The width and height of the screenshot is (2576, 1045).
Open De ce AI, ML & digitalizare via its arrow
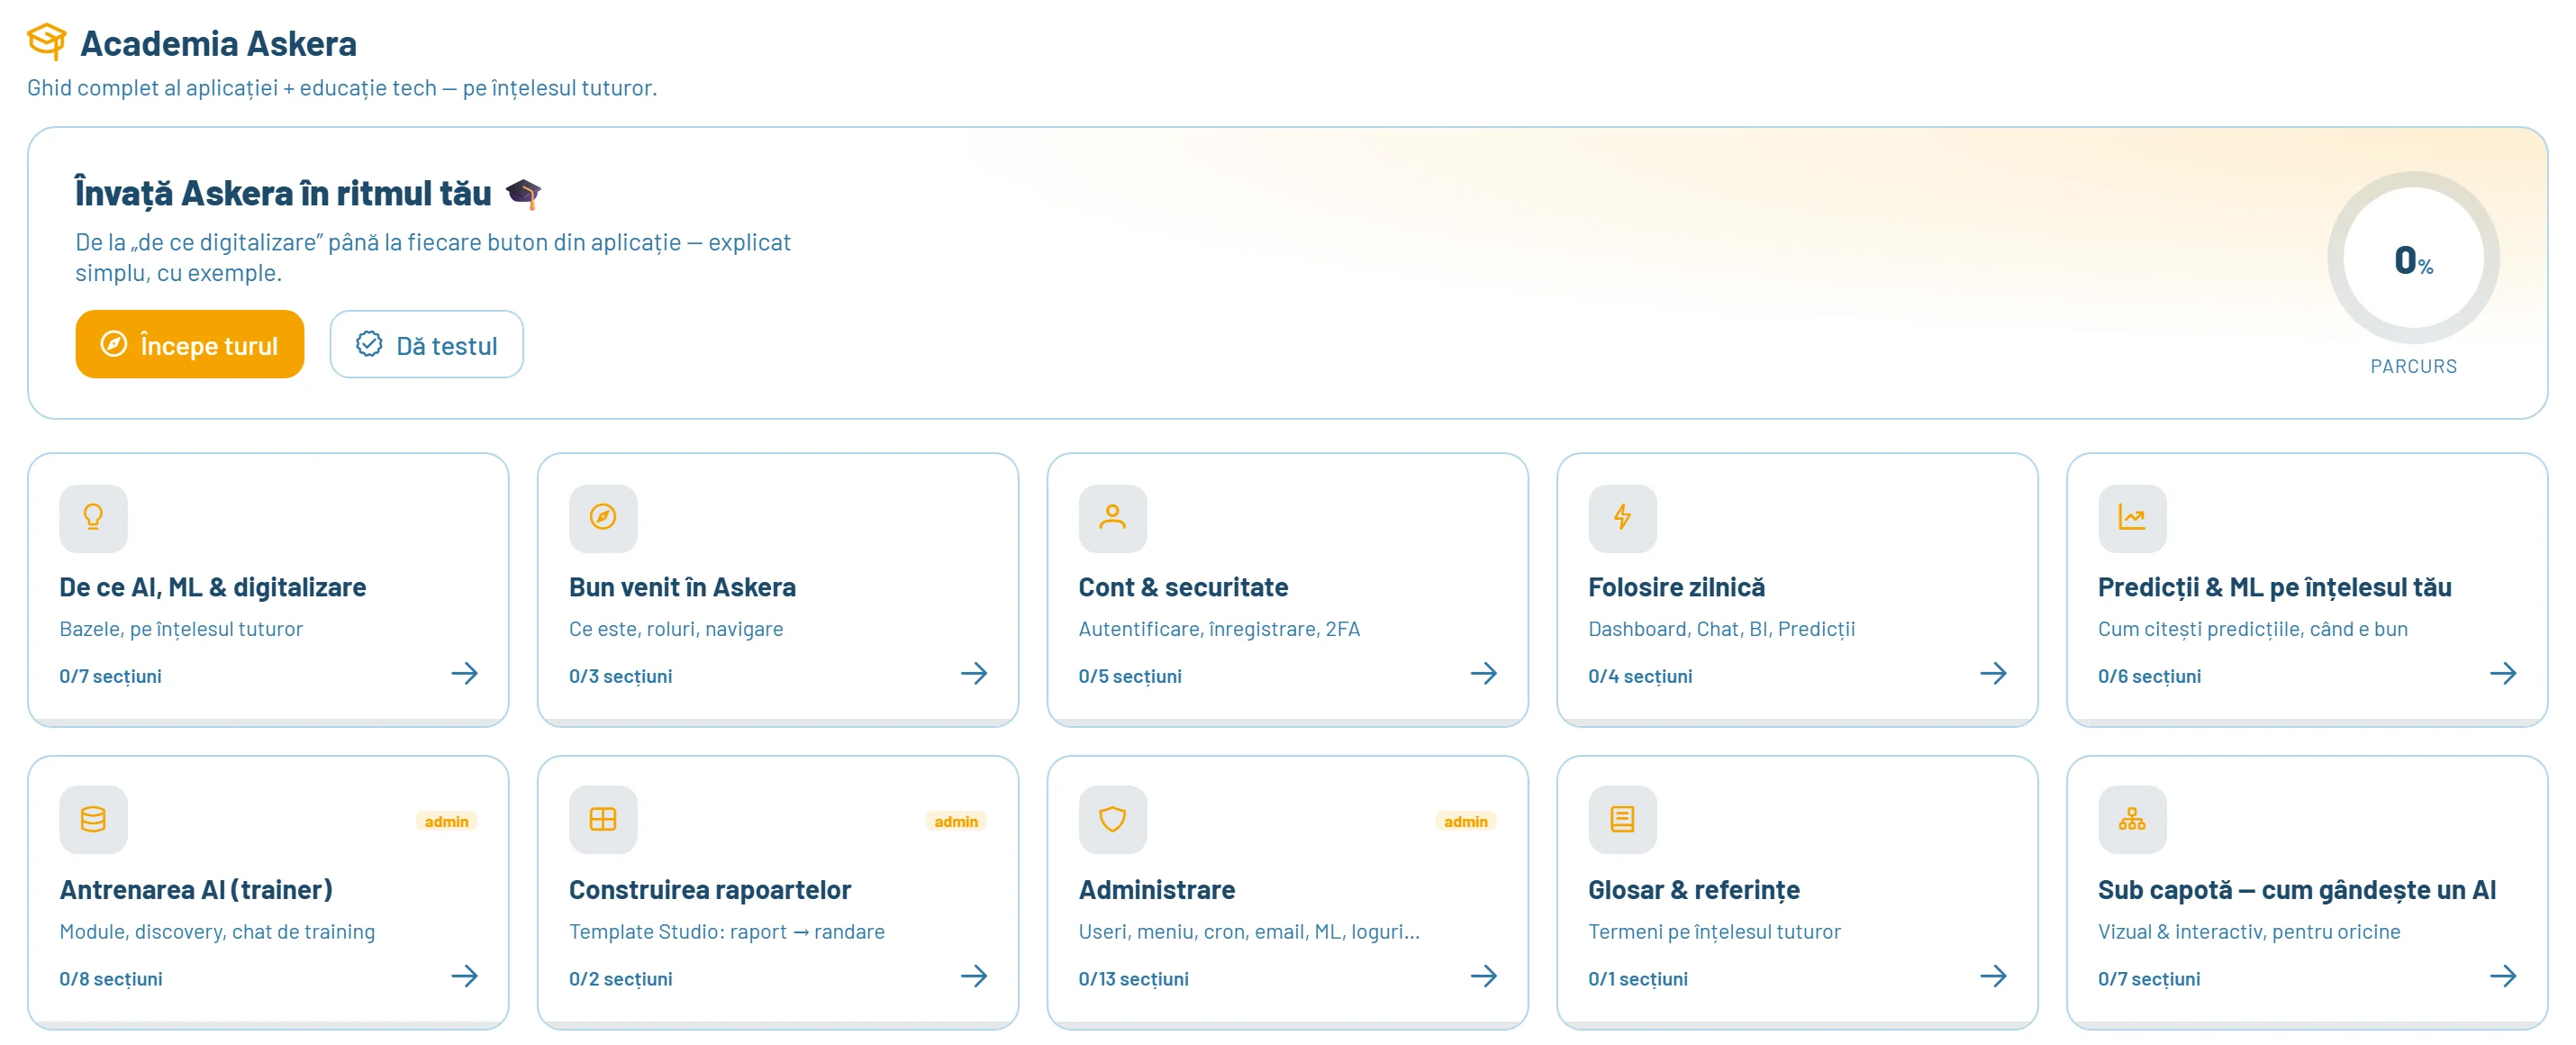pos(464,673)
